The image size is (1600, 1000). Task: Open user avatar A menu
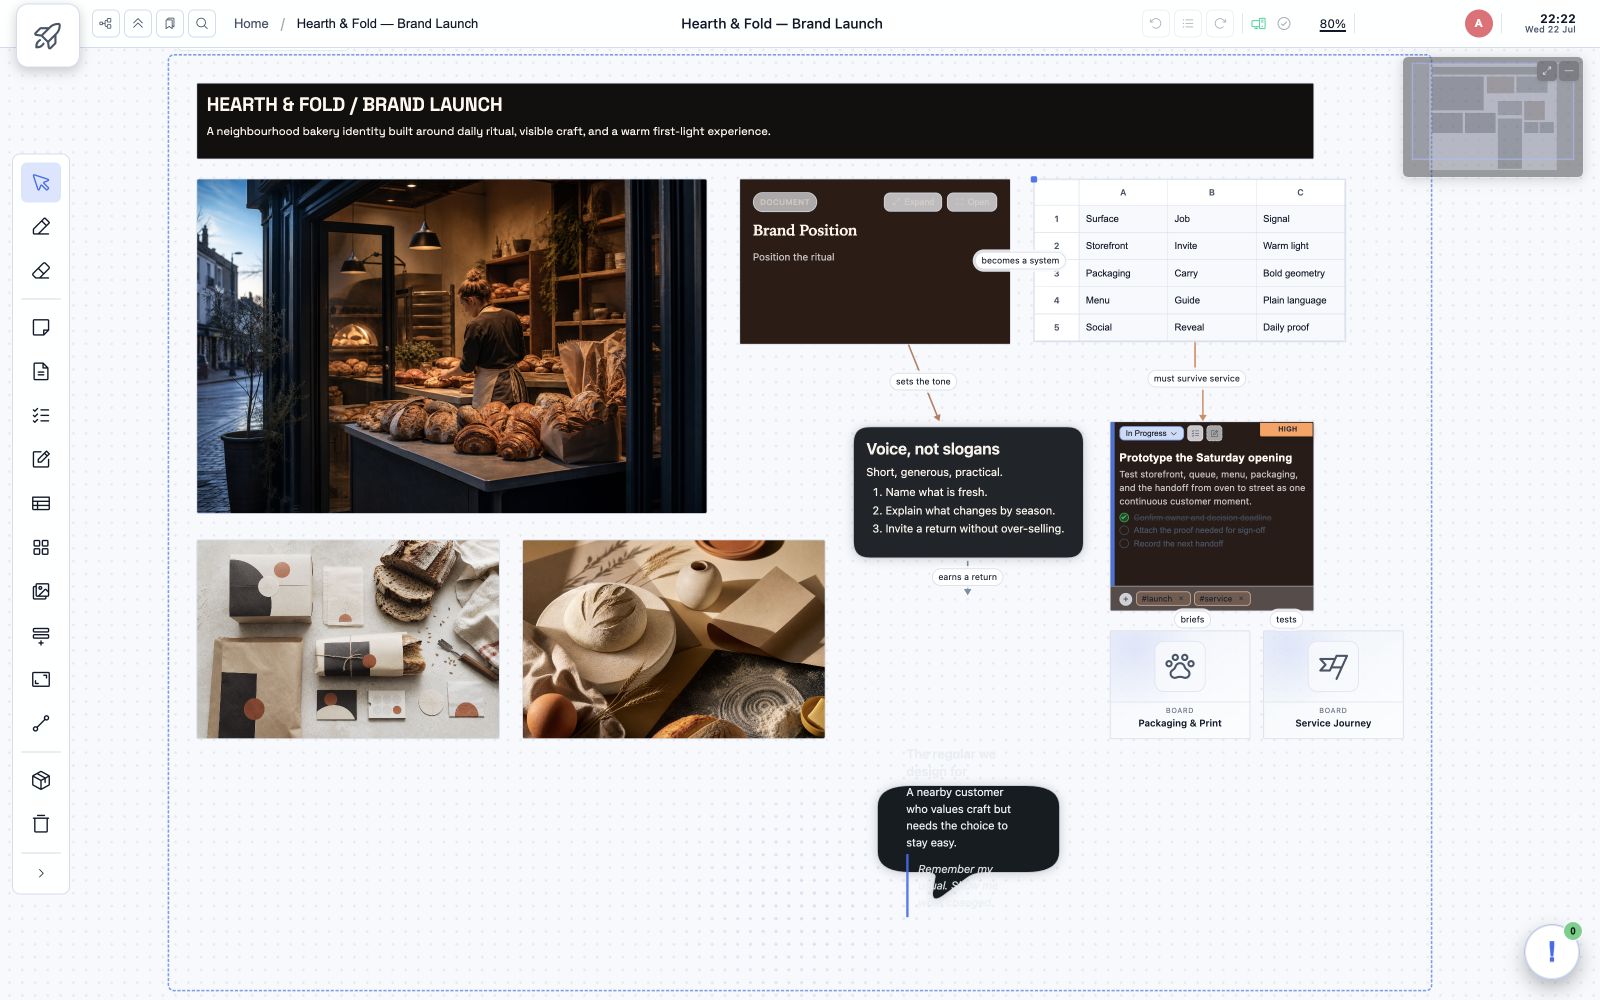click(1478, 23)
